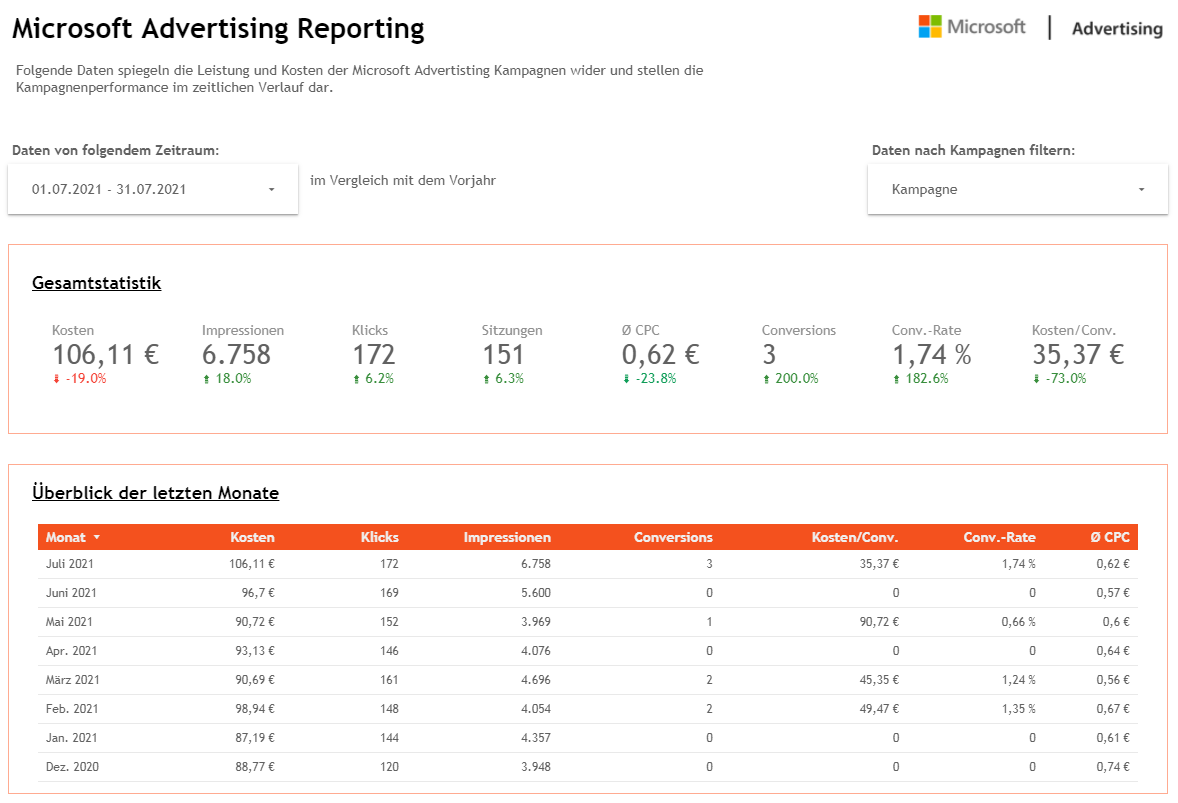The height and width of the screenshot is (803, 1178).
Task: Click the 'Daten von folgendem Zeitraum:' label
Action: point(116,150)
